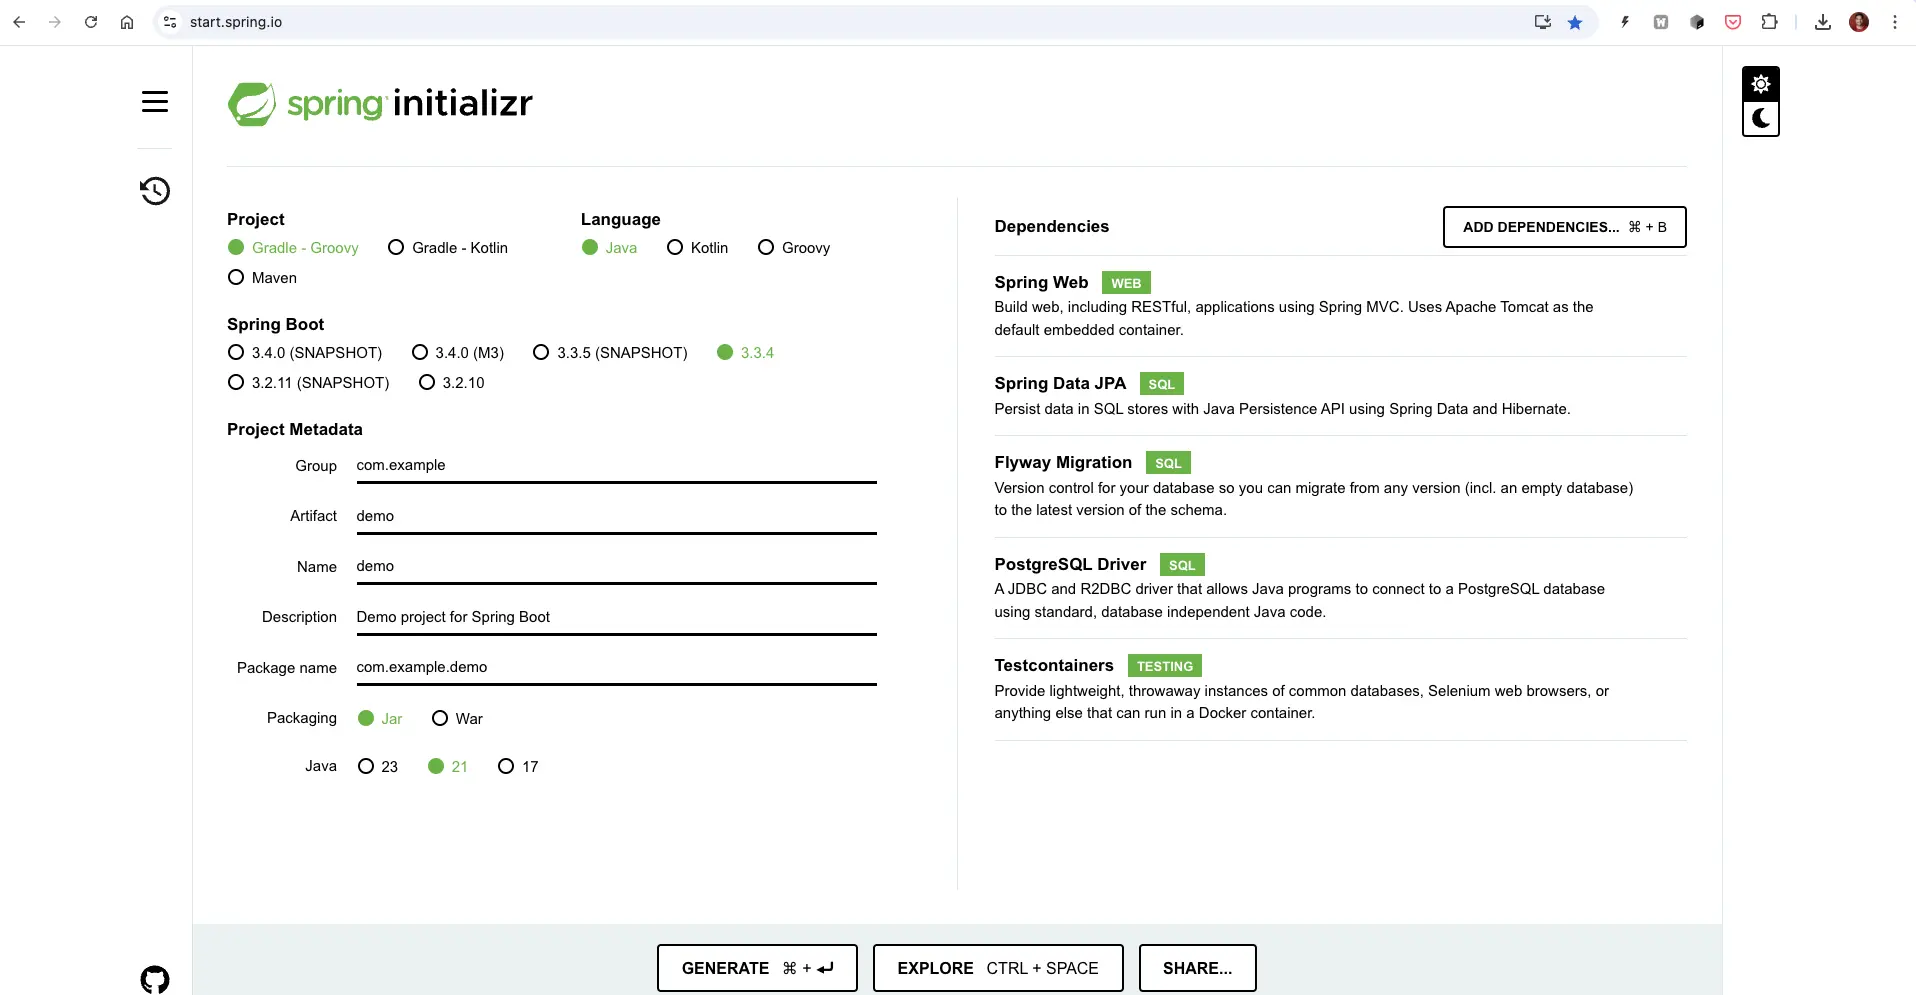Edit the Package name field
This screenshot has width=1916, height=995.
pos(616,668)
